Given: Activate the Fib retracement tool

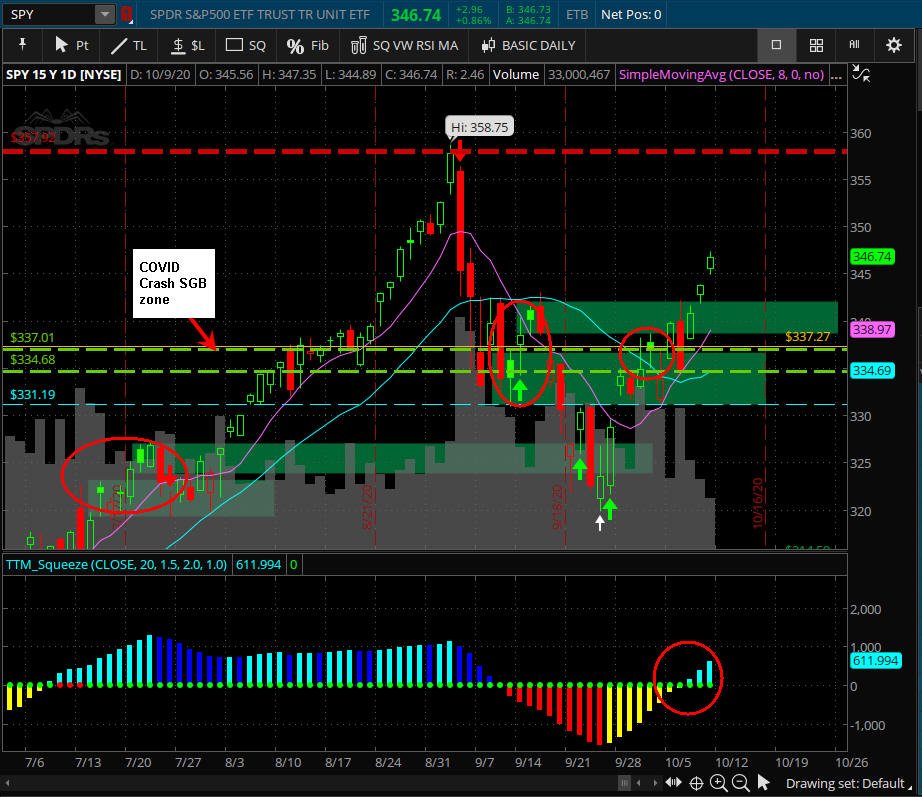Looking at the screenshot, I should [x=307, y=45].
